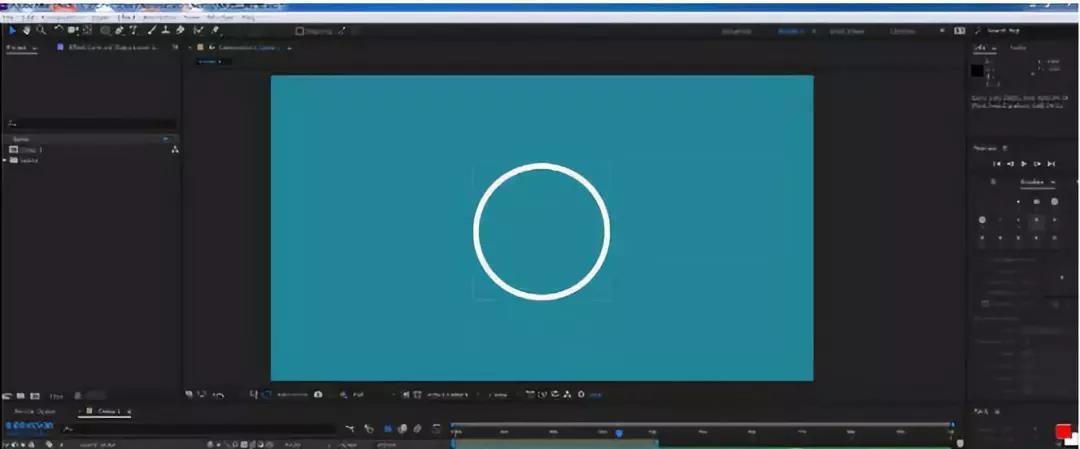This screenshot has width=1080, height=449.
Task: Select the Zoom magnifier tool
Action: 40,30
